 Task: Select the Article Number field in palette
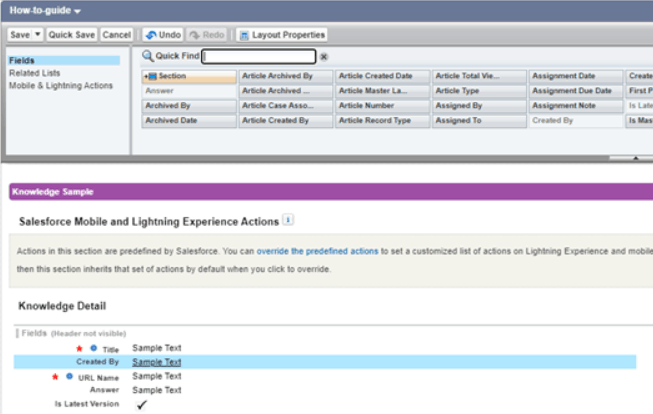pyautogui.click(x=381, y=105)
